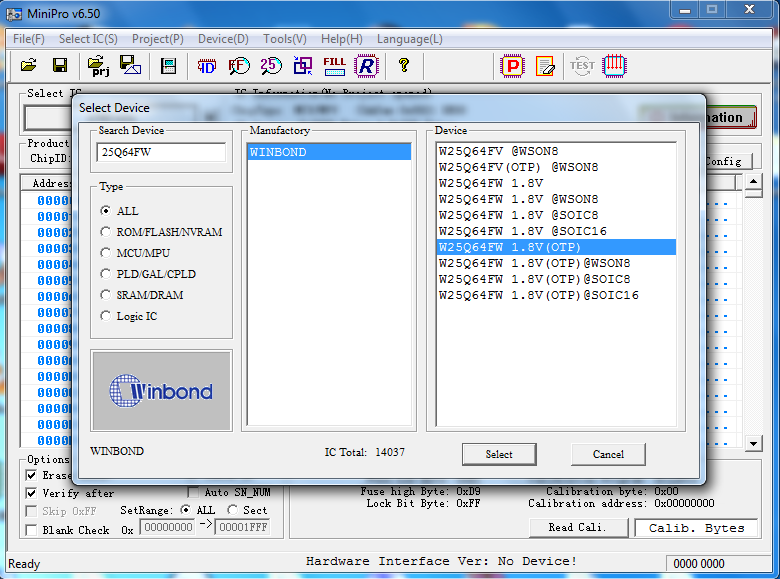
Task: Click the Read Cali. button
Action: (x=578, y=527)
